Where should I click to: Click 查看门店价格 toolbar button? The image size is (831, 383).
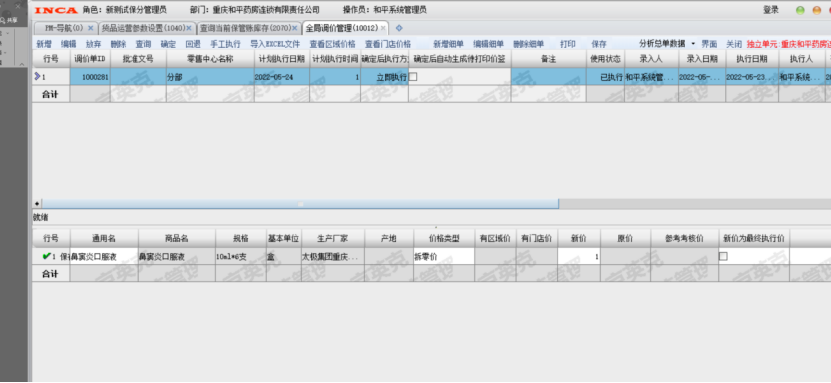[387, 44]
